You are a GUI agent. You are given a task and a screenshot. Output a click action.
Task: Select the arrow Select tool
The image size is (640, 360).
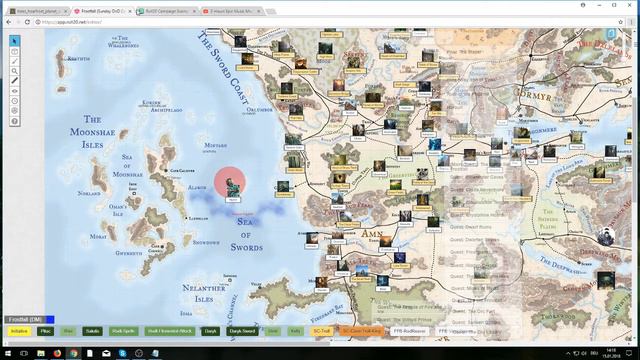tap(14, 40)
